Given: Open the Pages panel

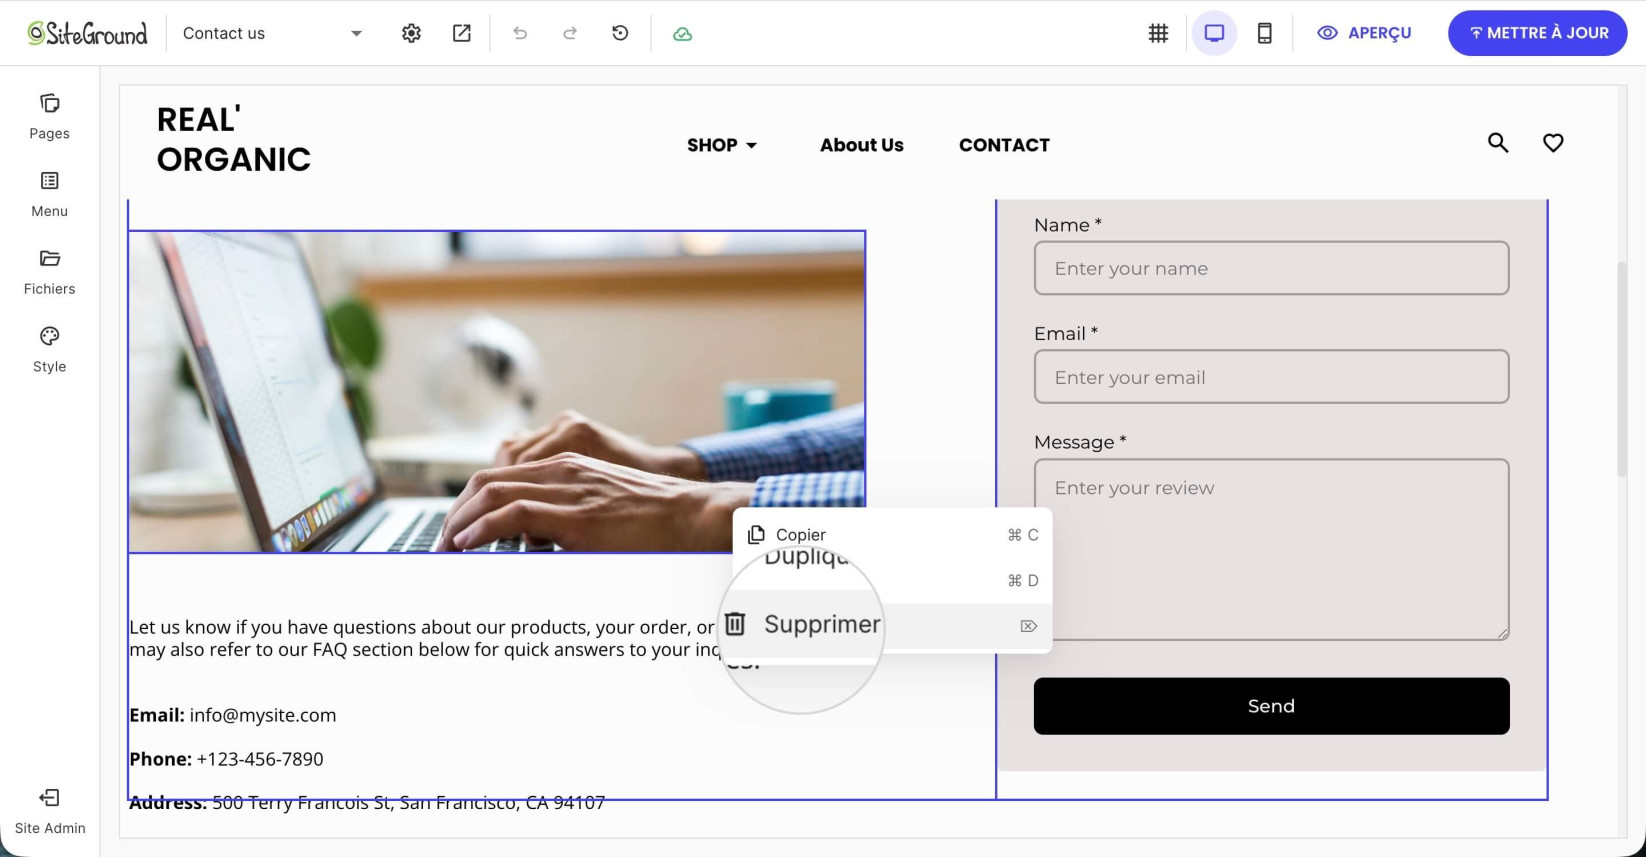Looking at the screenshot, I should [49, 117].
